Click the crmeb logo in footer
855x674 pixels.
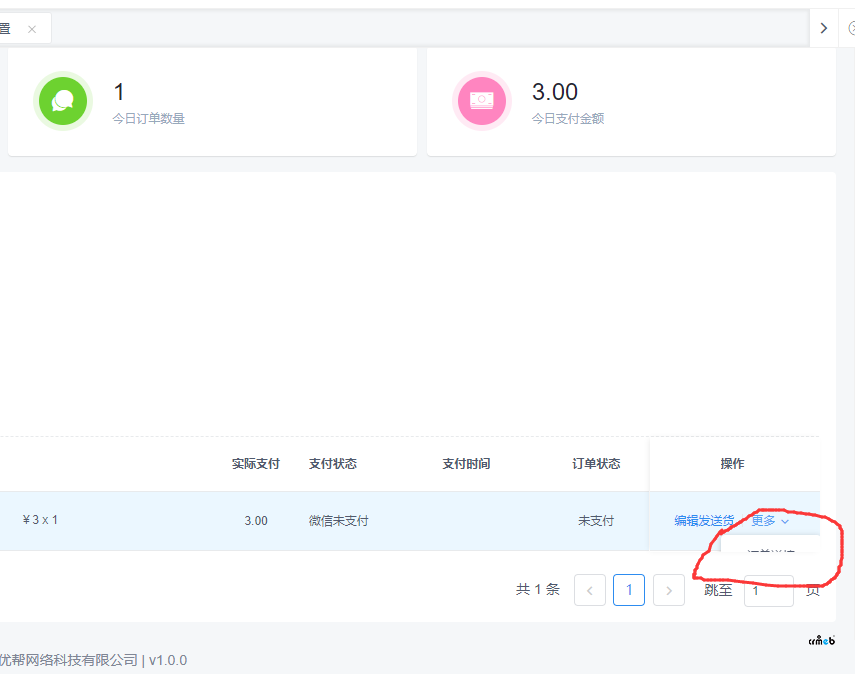[x=822, y=640]
